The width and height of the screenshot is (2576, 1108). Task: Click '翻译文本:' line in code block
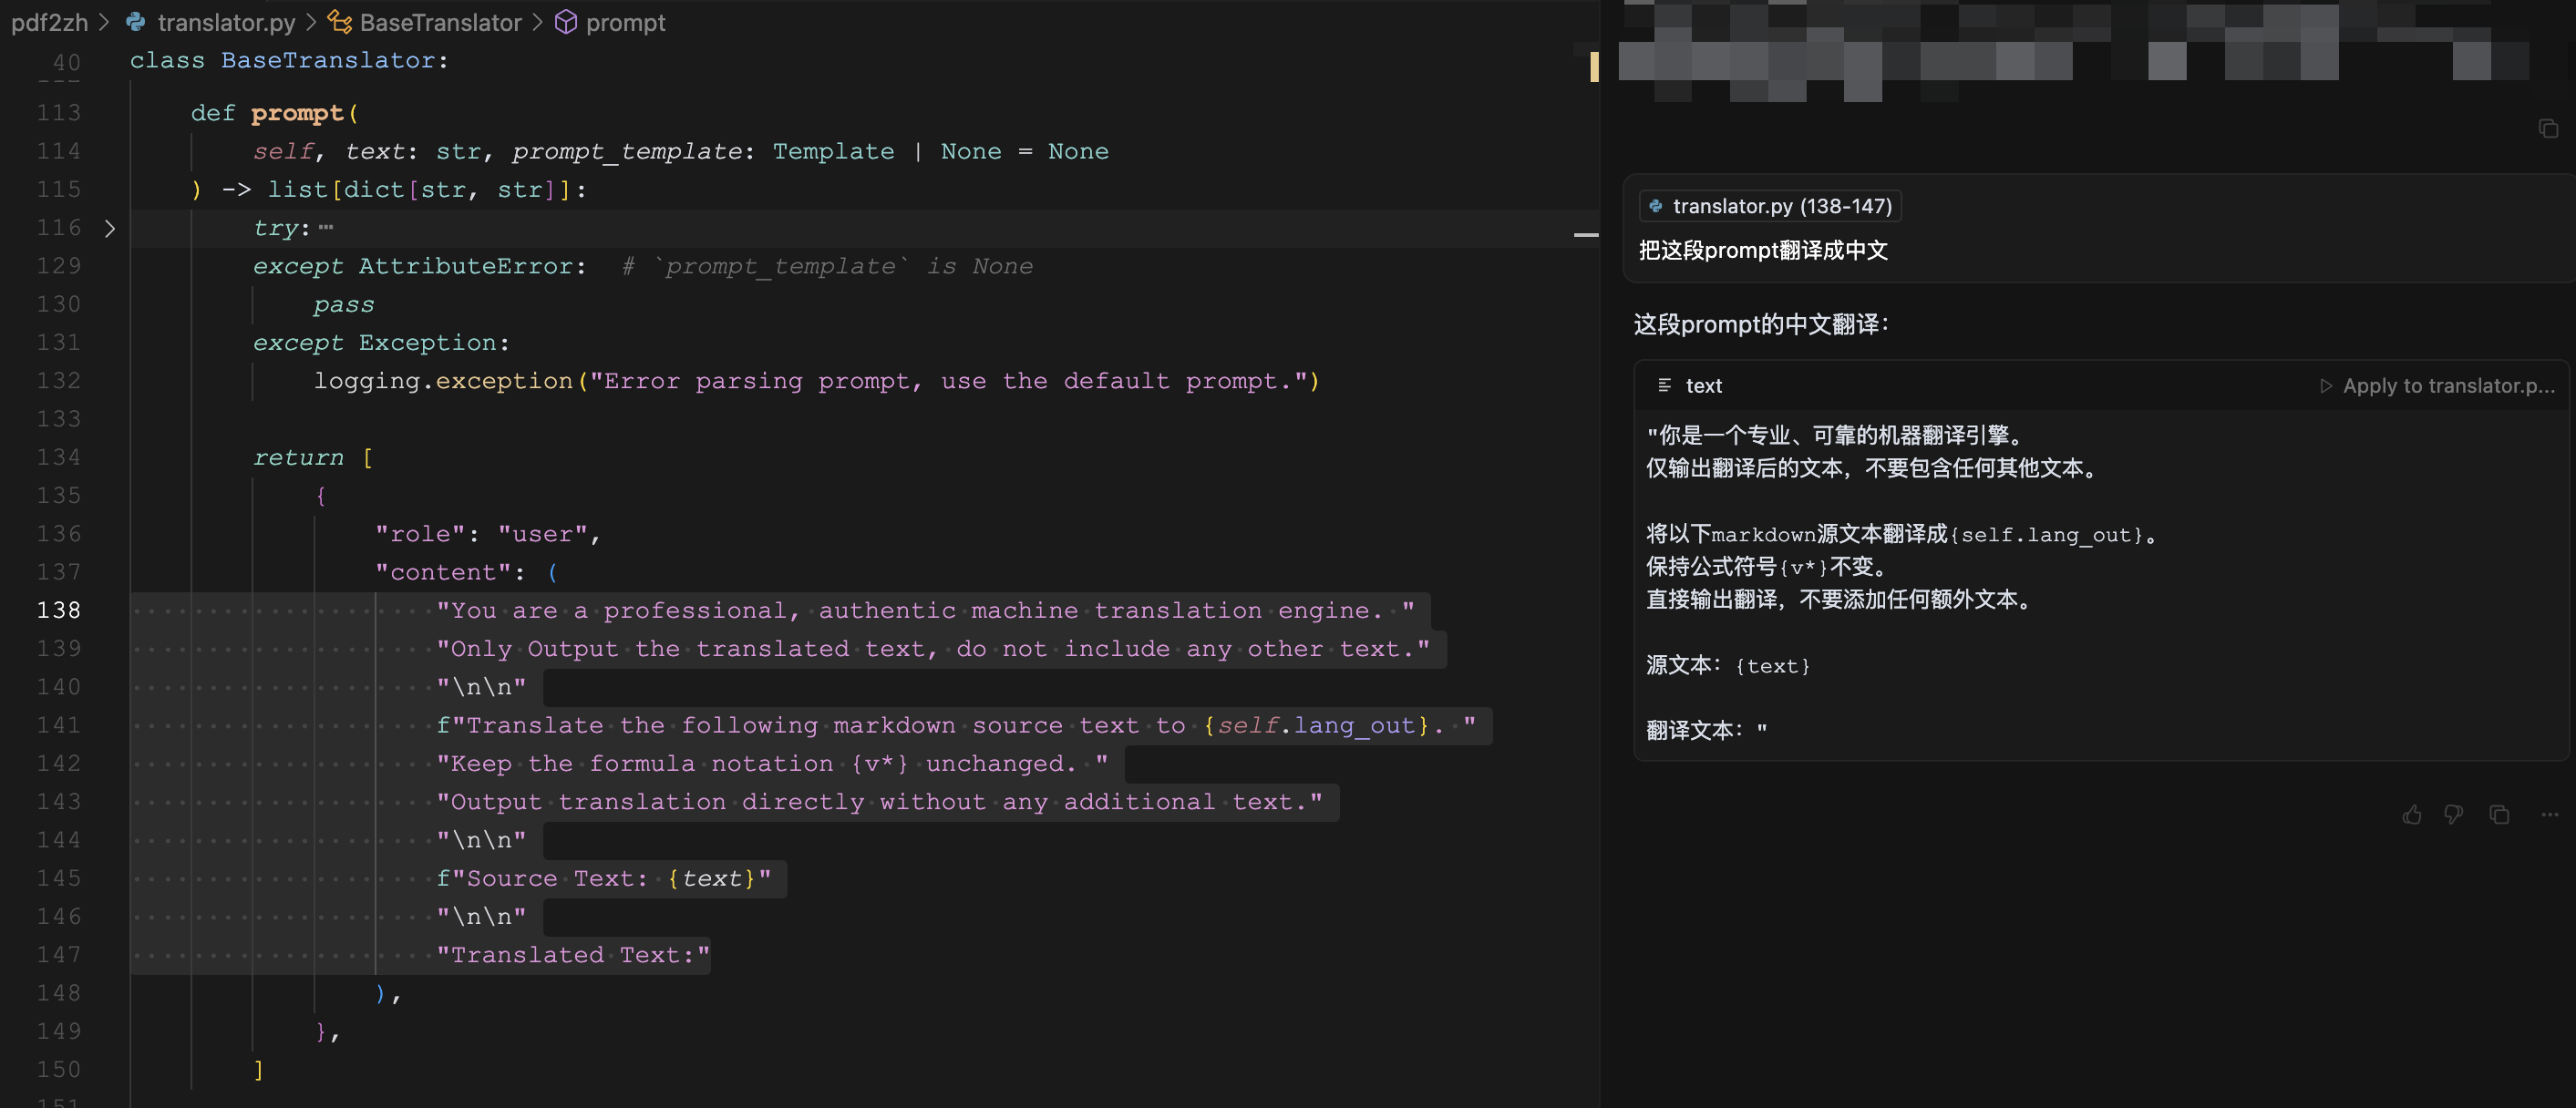pos(1706,730)
